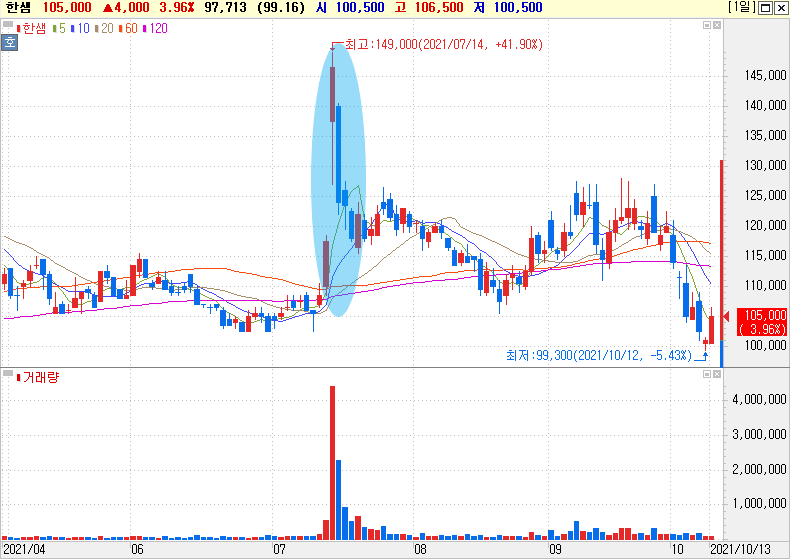Close the price chart panel
Viewport: 790px width, 559px height.
717,25
